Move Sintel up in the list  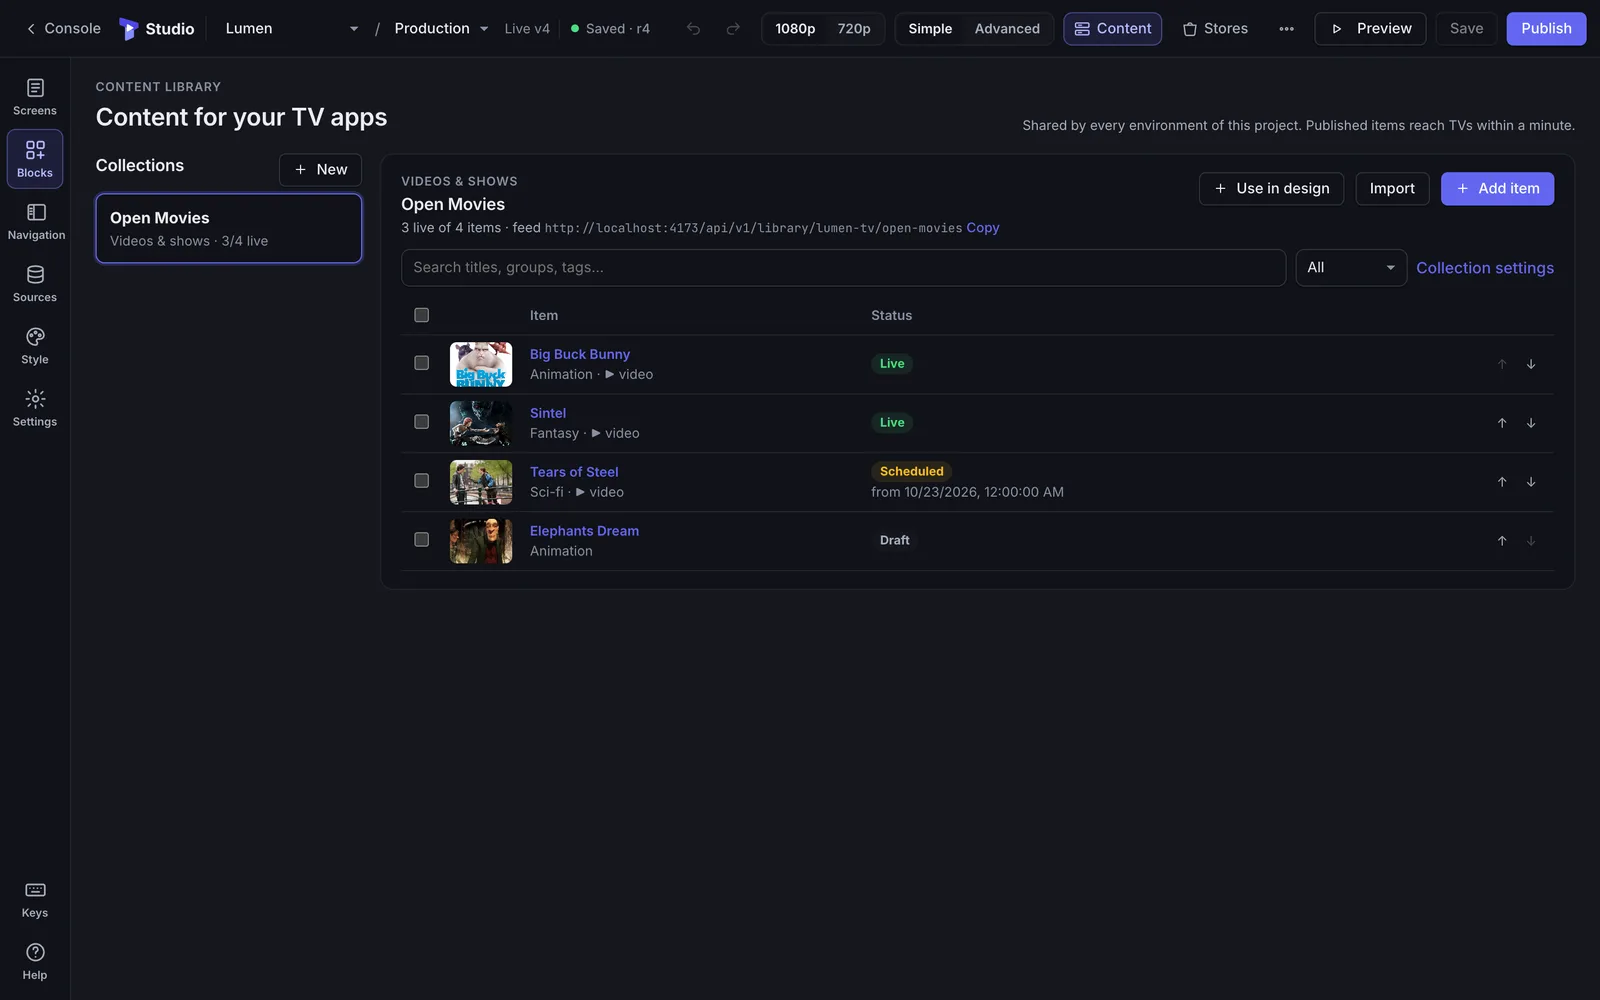pyautogui.click(x=1502, y=423)
